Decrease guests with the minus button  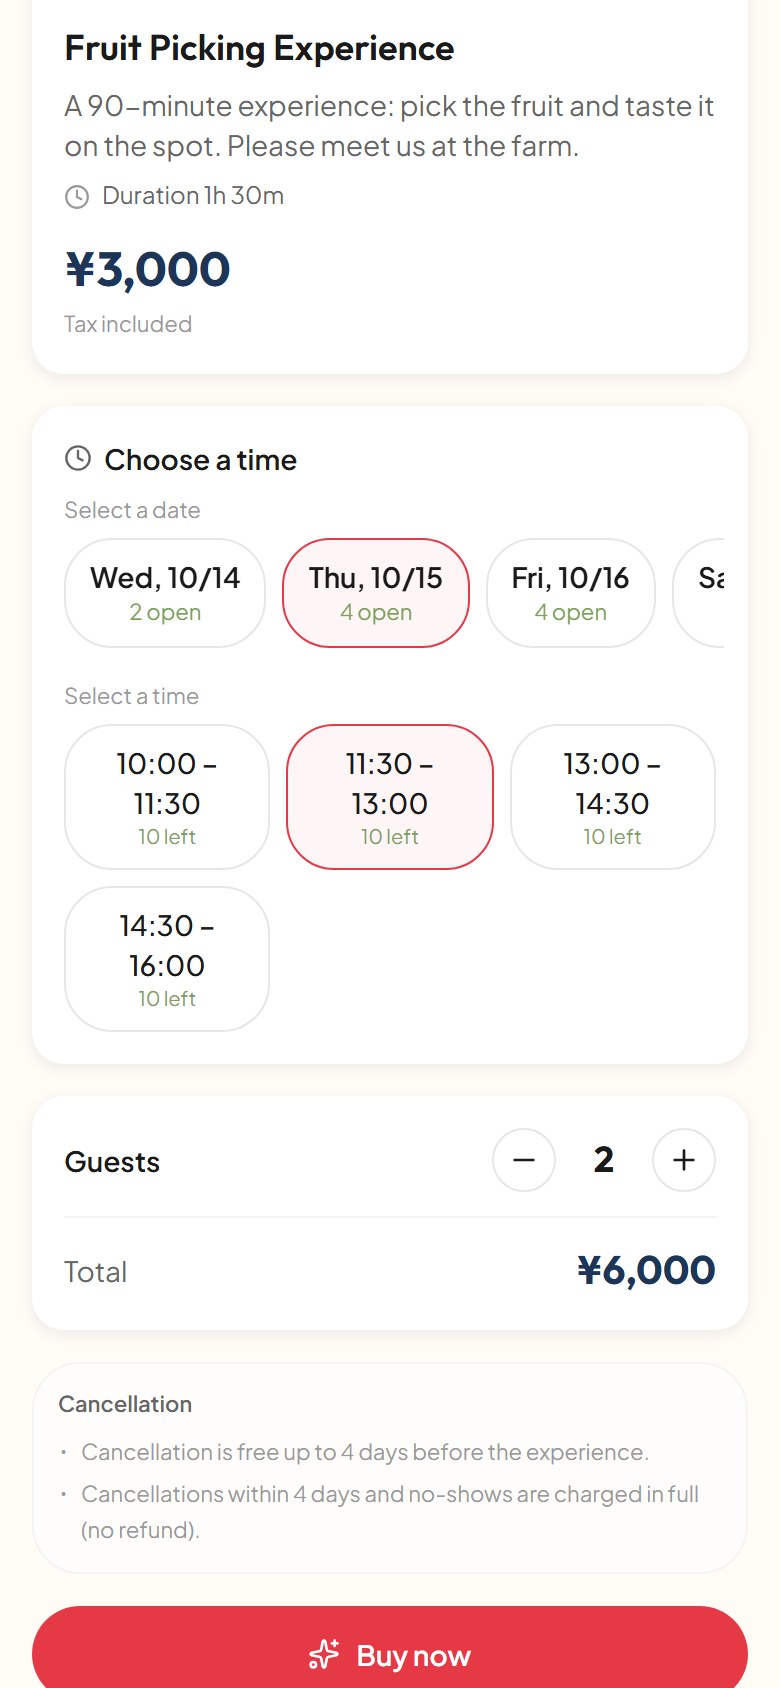524,1160
